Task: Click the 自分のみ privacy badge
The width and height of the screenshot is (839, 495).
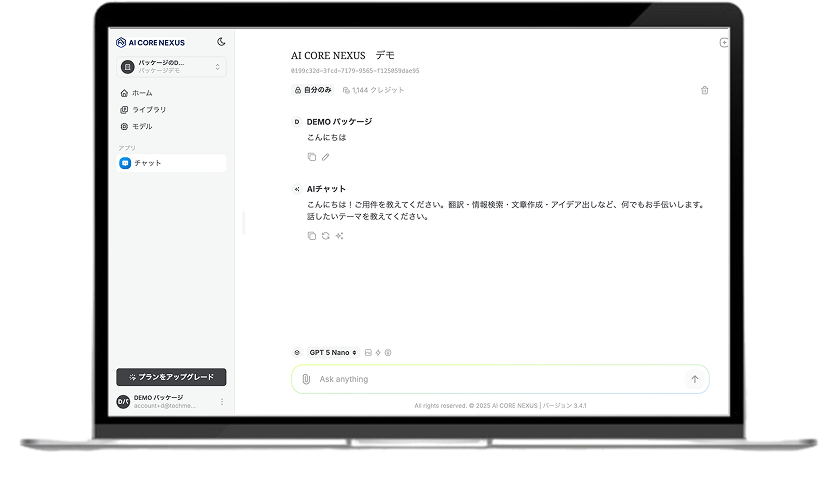Action: (x=313, y=90)
